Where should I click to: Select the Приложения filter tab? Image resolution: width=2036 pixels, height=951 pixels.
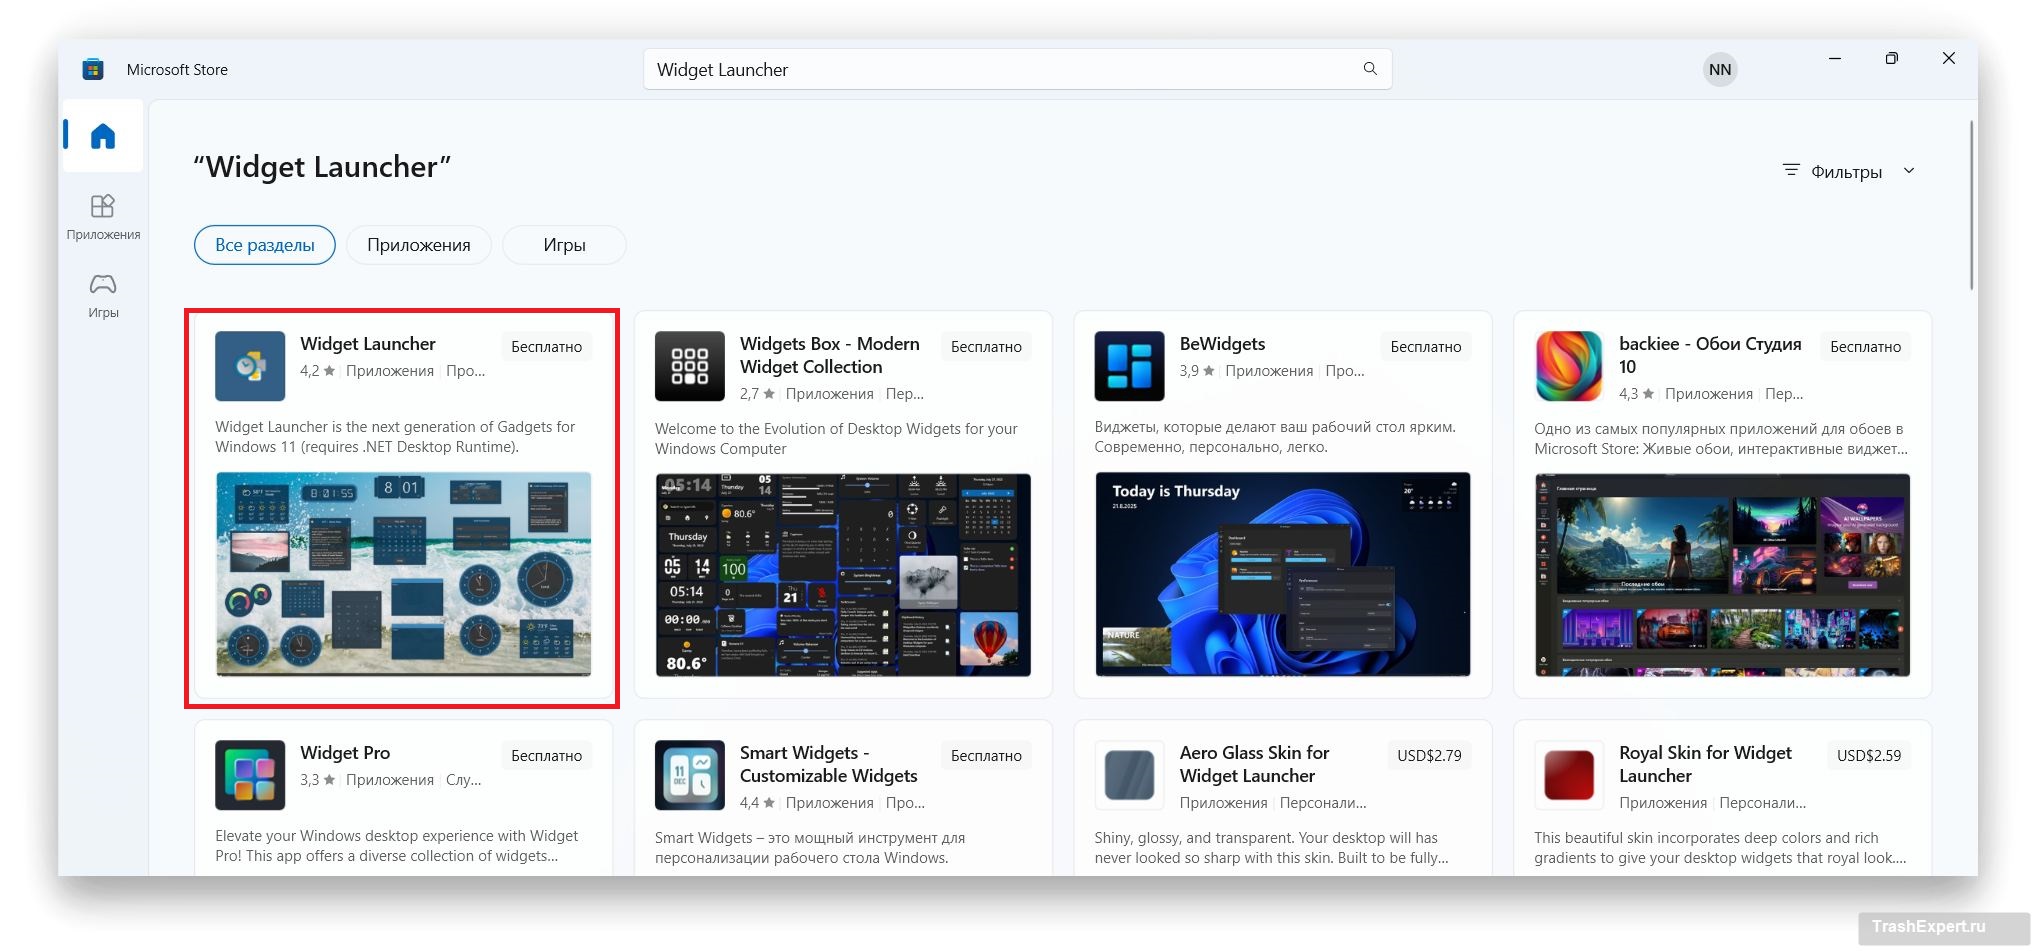coord(418,245)
